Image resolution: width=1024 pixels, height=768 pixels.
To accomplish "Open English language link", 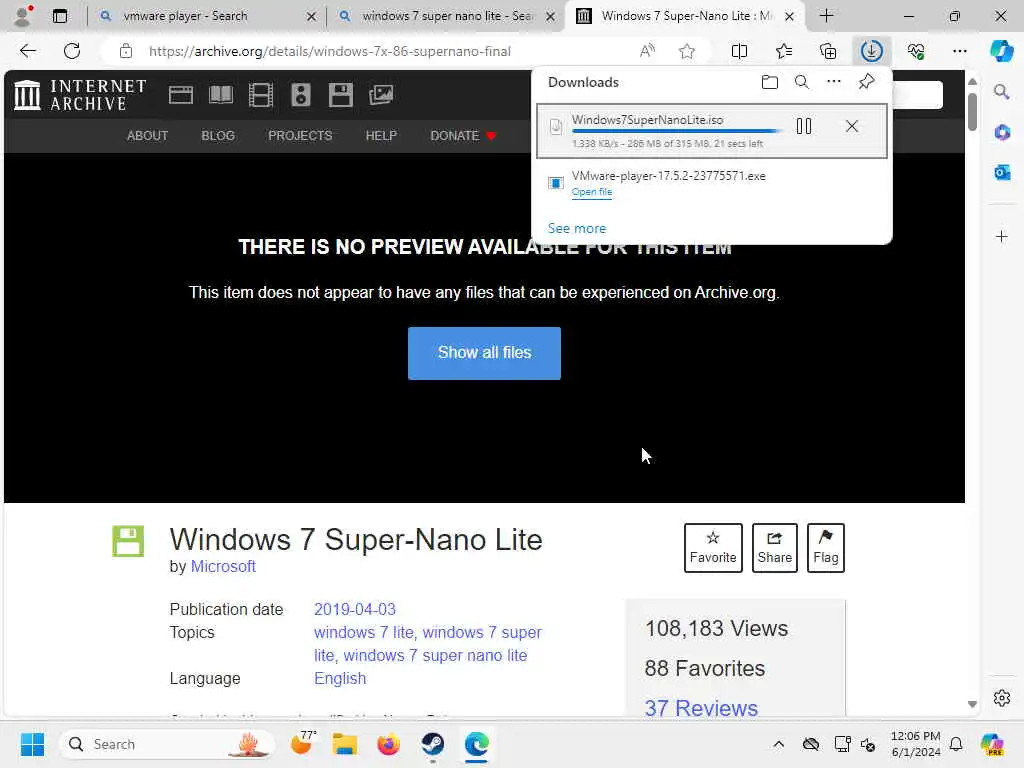I will (x=340, y=679).
